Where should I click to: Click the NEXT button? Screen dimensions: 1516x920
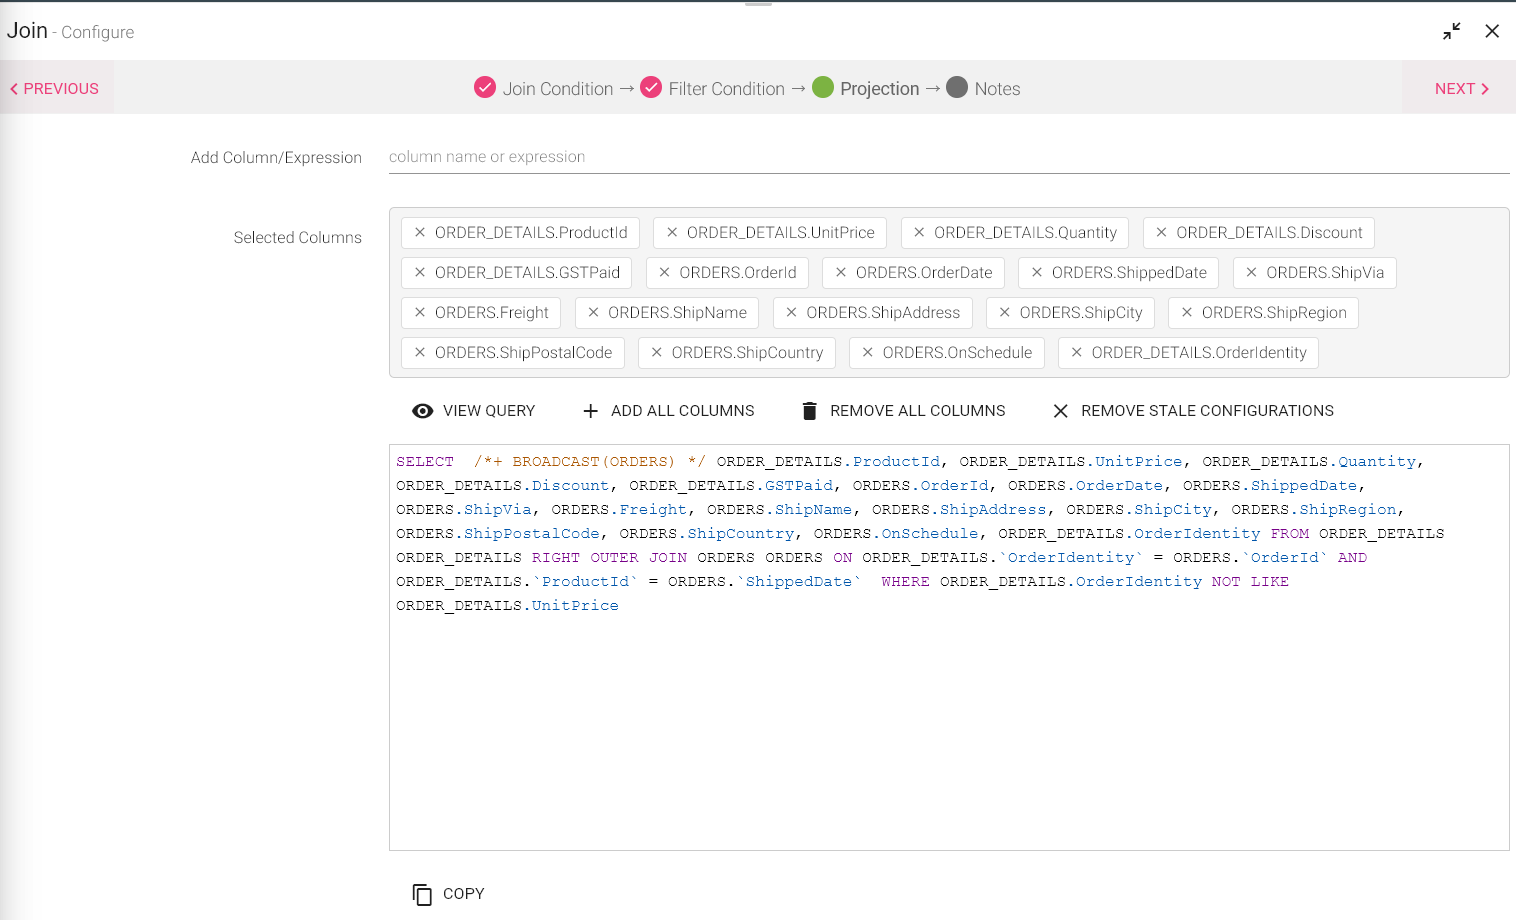click(1461, 89)
